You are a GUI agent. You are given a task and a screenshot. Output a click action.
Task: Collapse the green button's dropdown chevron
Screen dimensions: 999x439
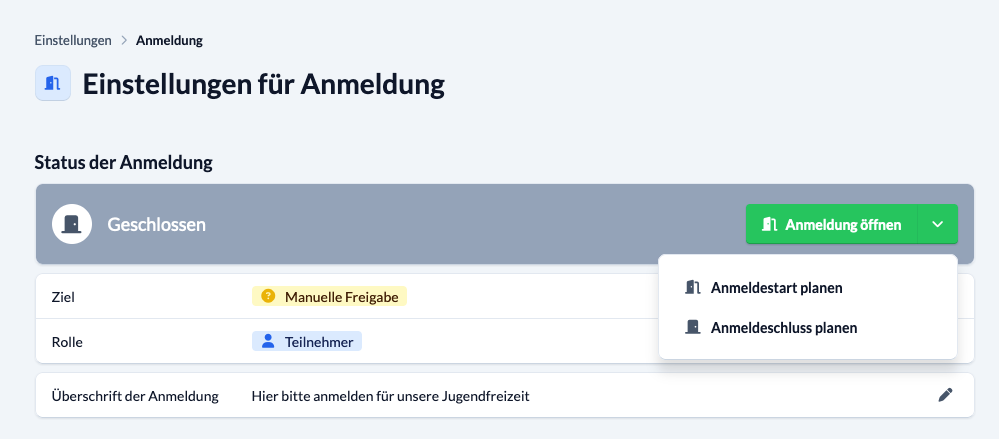pos(937,224)
